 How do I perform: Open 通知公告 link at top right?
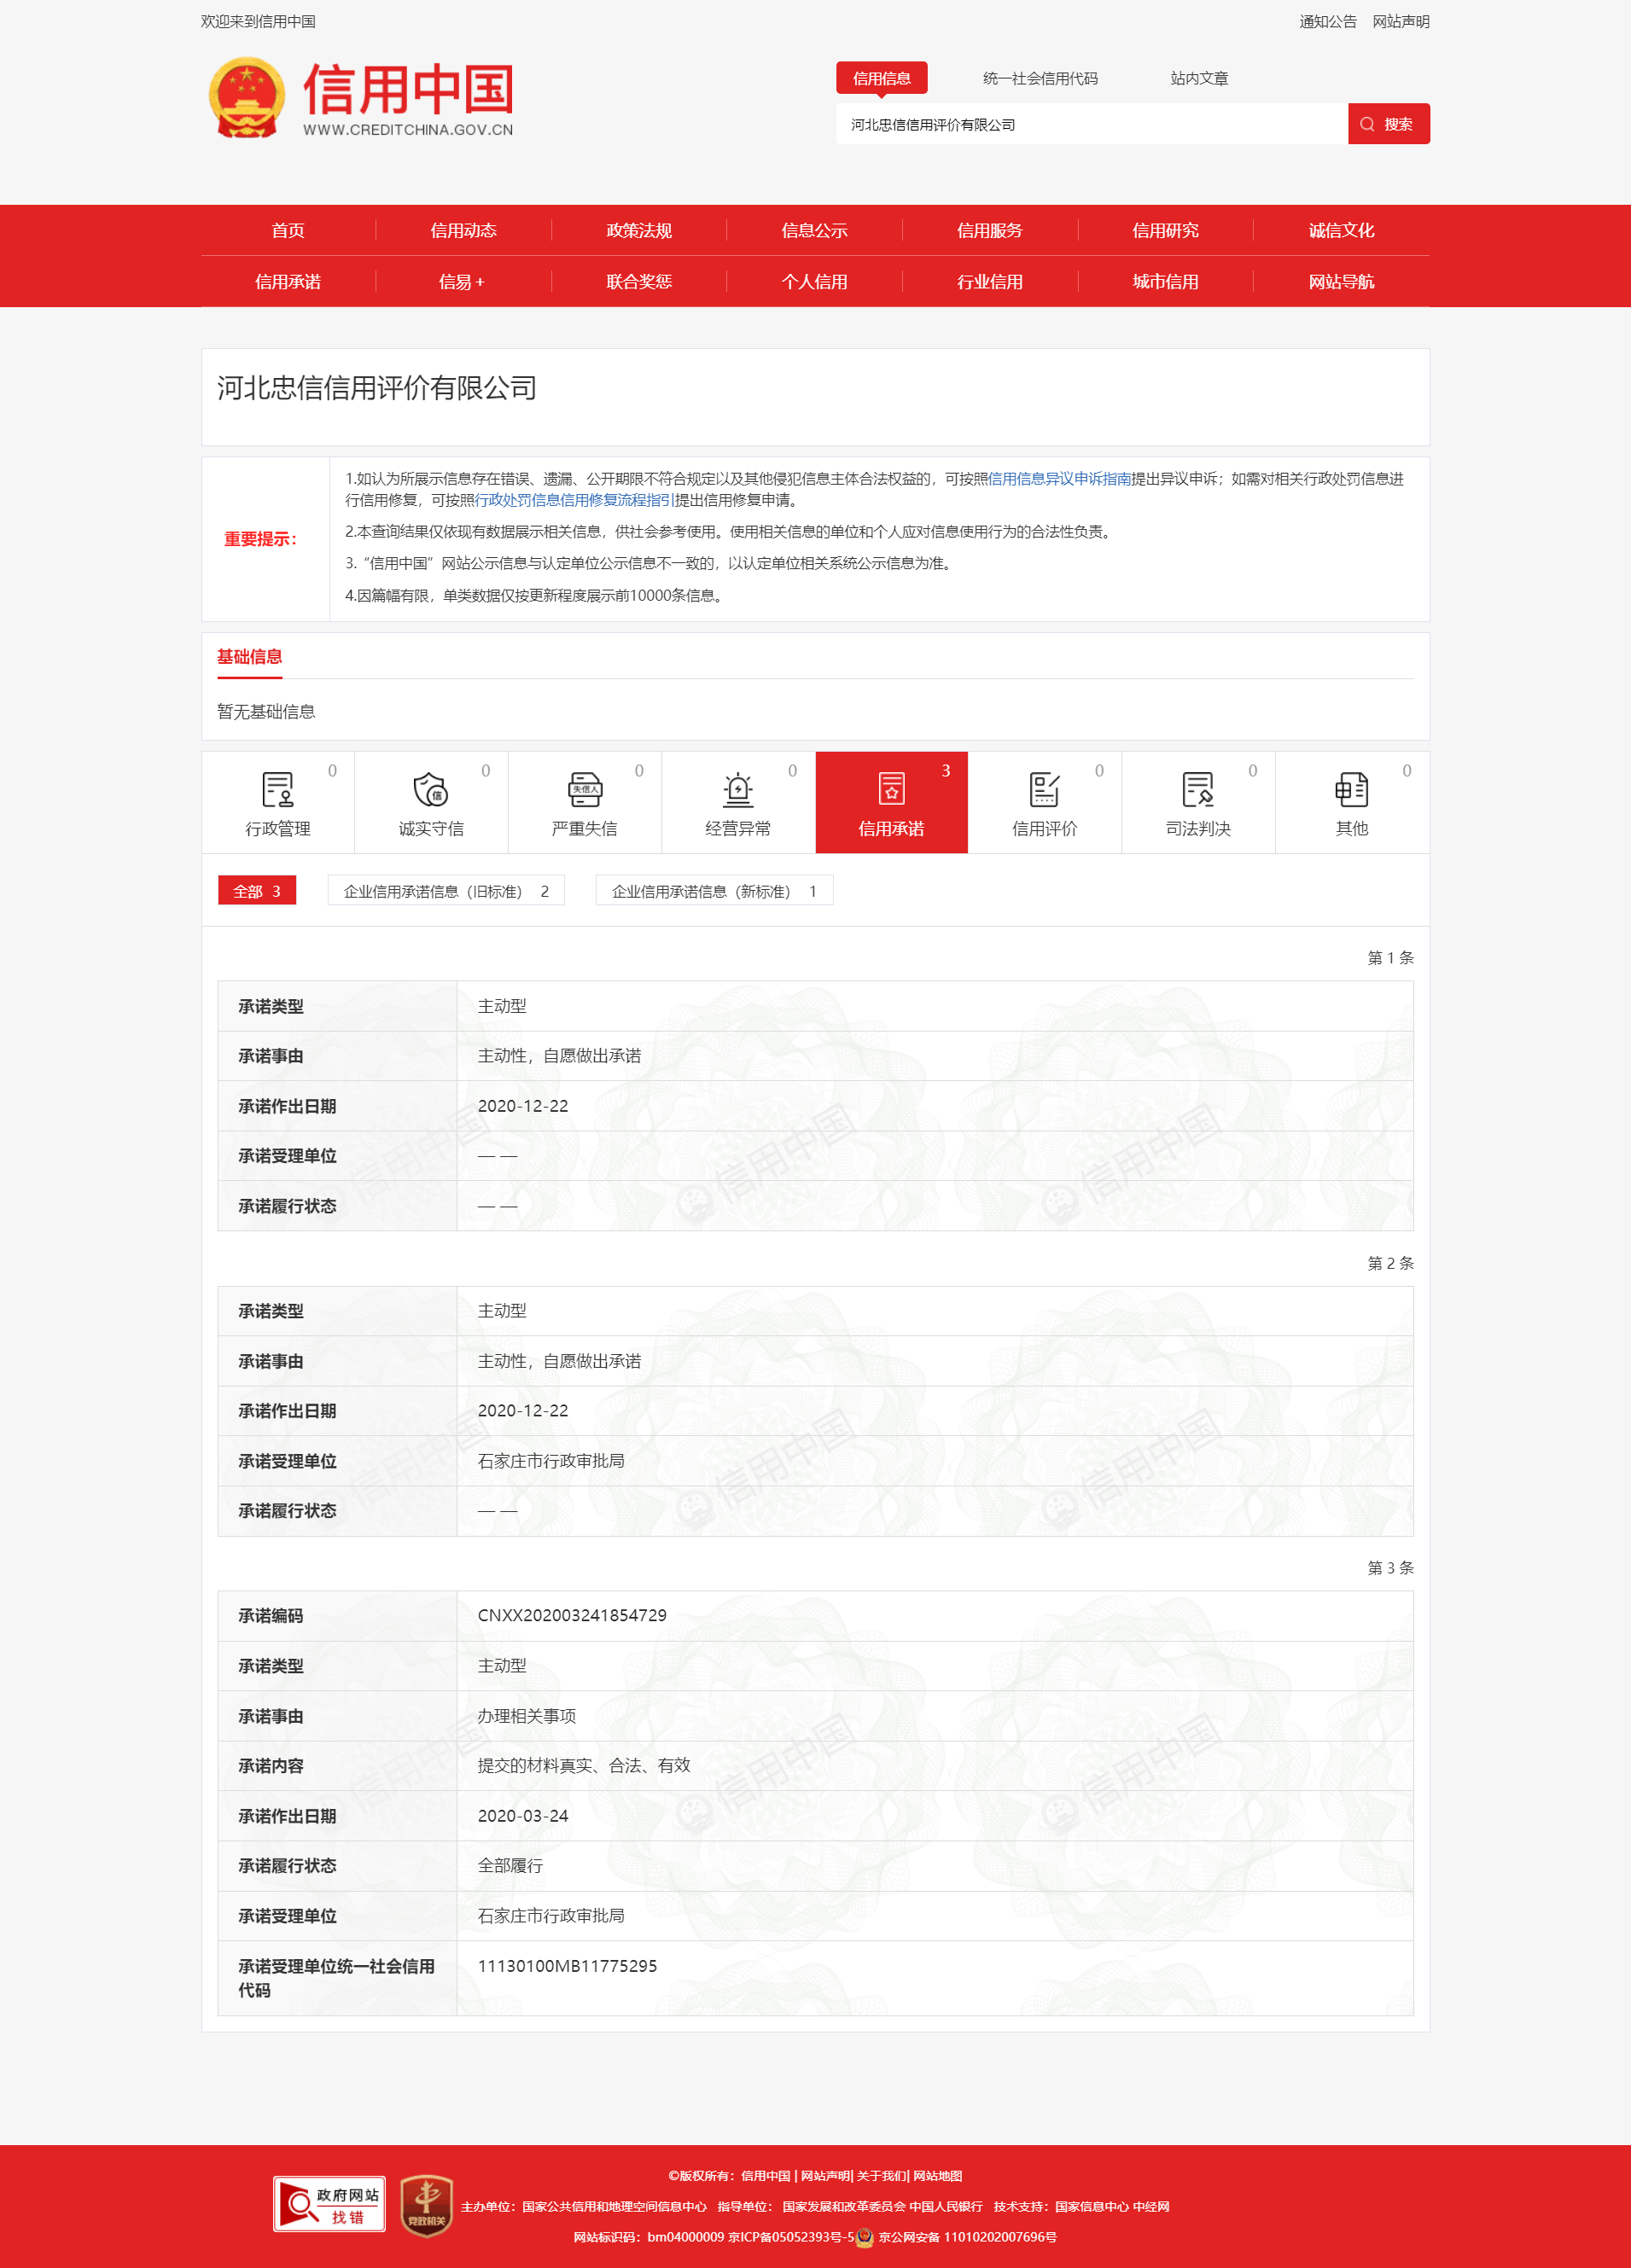[1327, 22]
